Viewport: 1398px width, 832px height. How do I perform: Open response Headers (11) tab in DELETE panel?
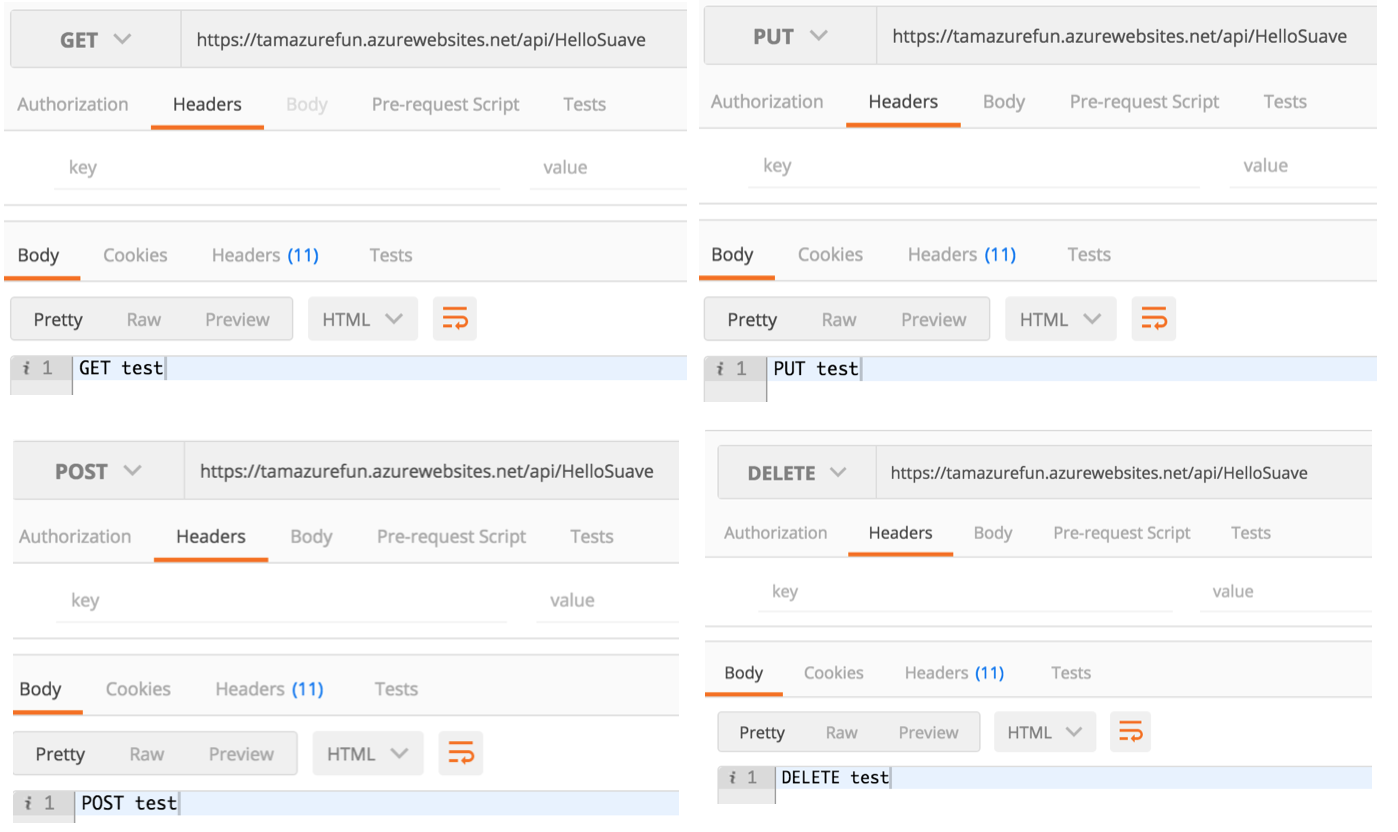[x=954, y=673]
